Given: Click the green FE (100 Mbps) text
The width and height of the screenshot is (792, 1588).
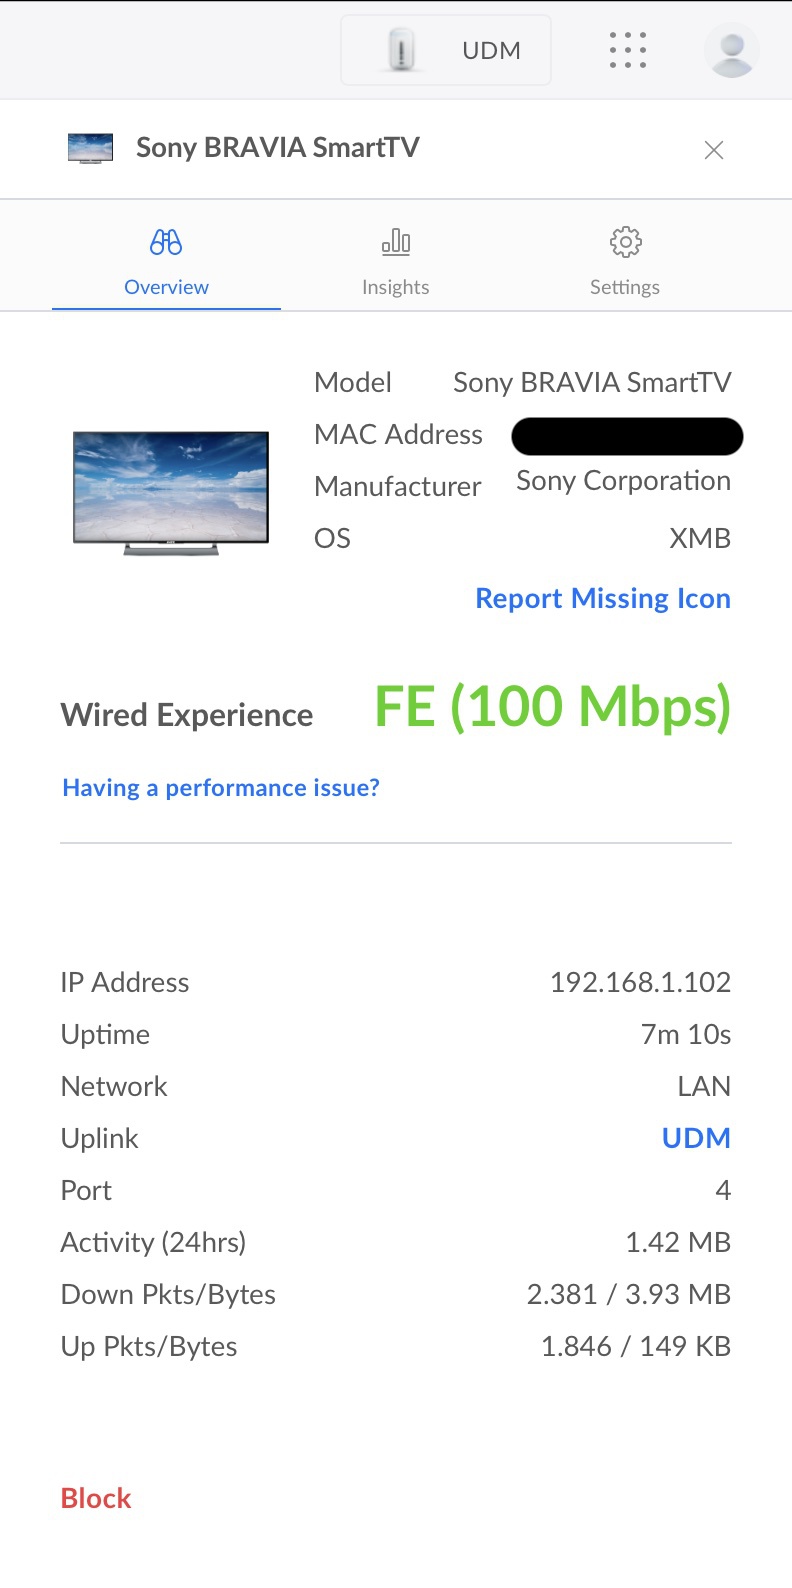Looking at the screenshot, I should [x=552, y=707].
